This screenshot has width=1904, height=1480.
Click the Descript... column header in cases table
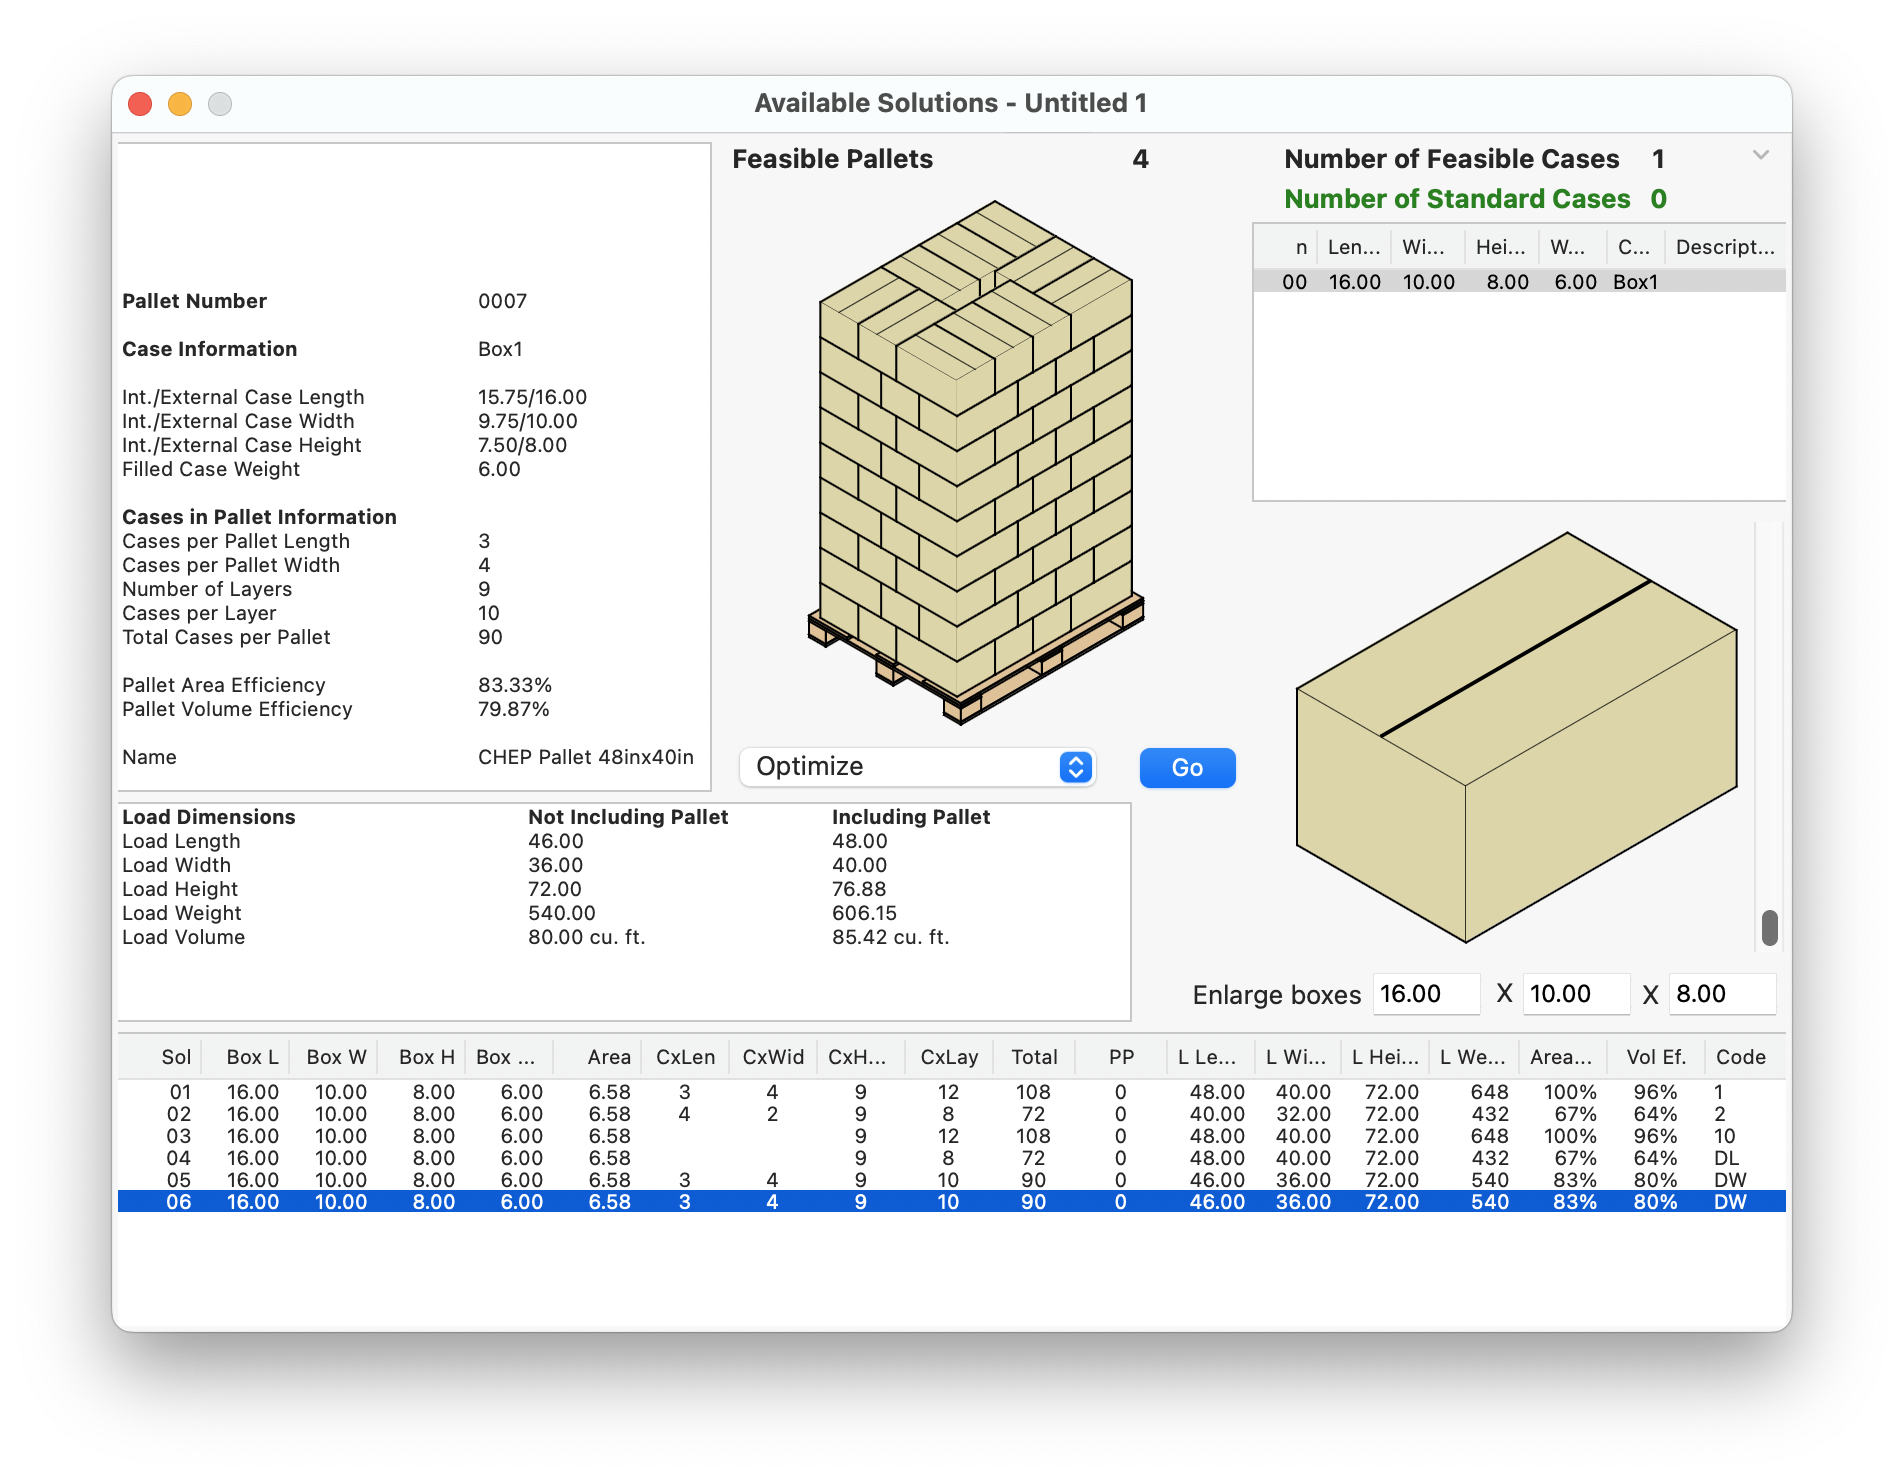pyautogui.click(x=1725, y=247)
